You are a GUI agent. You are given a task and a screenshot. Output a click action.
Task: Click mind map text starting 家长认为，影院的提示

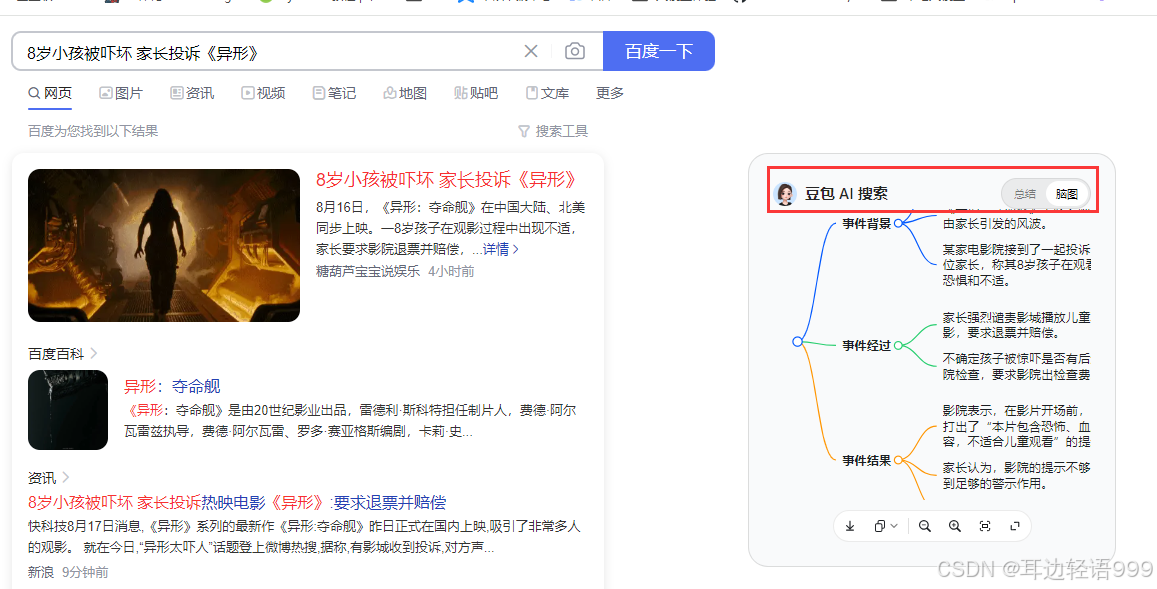click(x=1017, y=475)
